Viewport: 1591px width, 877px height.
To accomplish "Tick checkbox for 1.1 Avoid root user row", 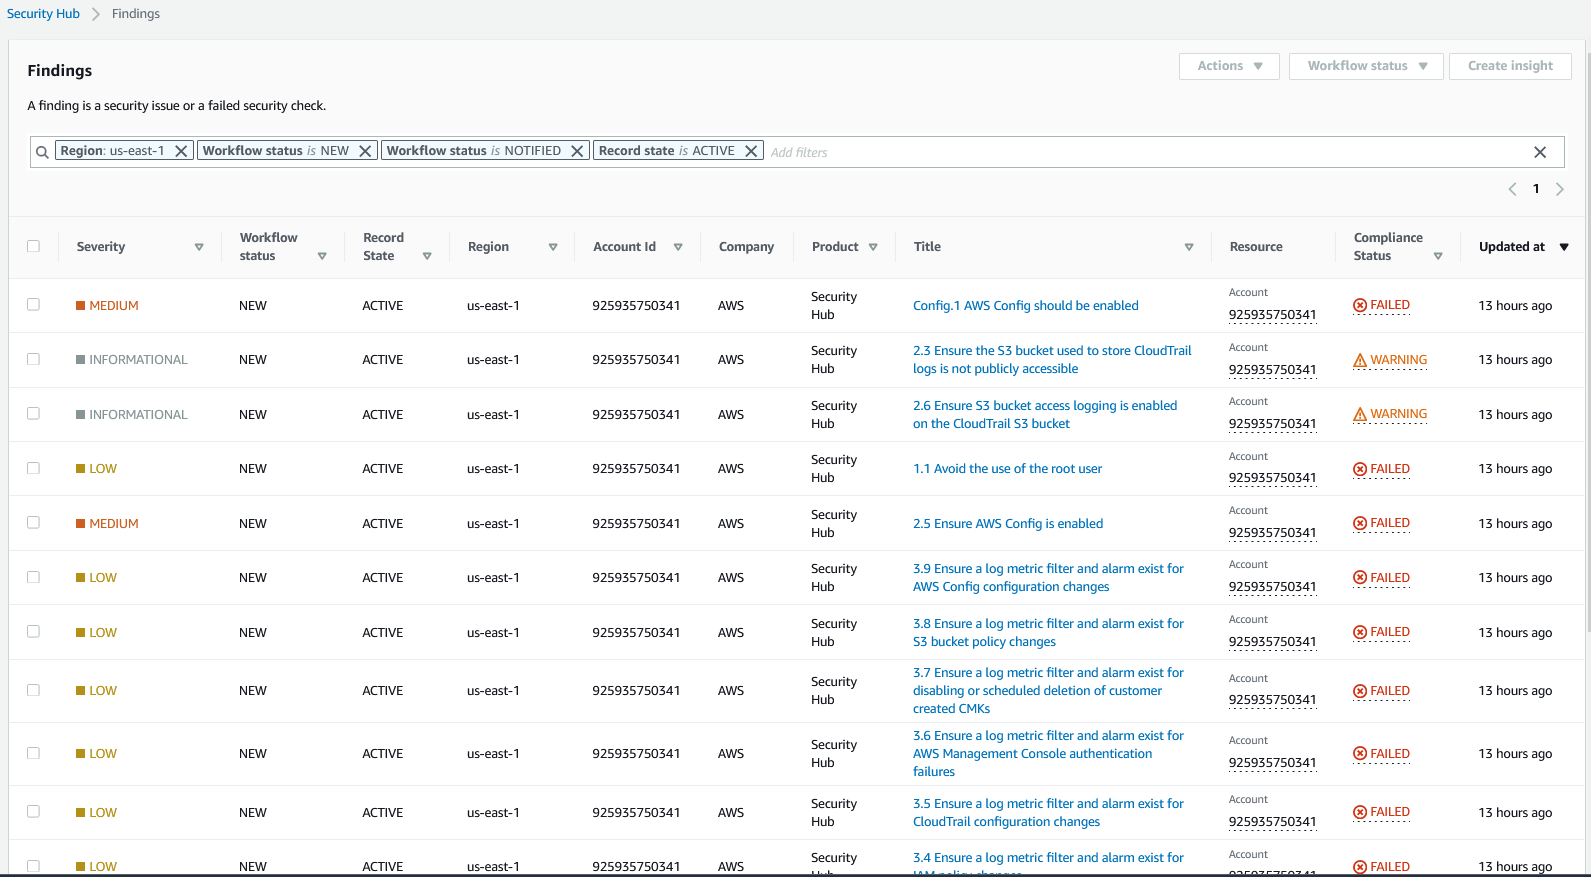I will [34, 468].
